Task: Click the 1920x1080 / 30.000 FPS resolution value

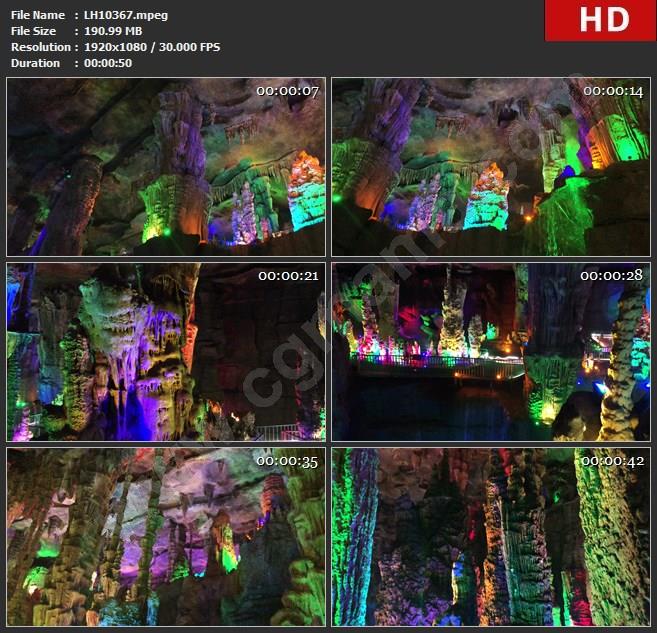Action: point(152,47)
